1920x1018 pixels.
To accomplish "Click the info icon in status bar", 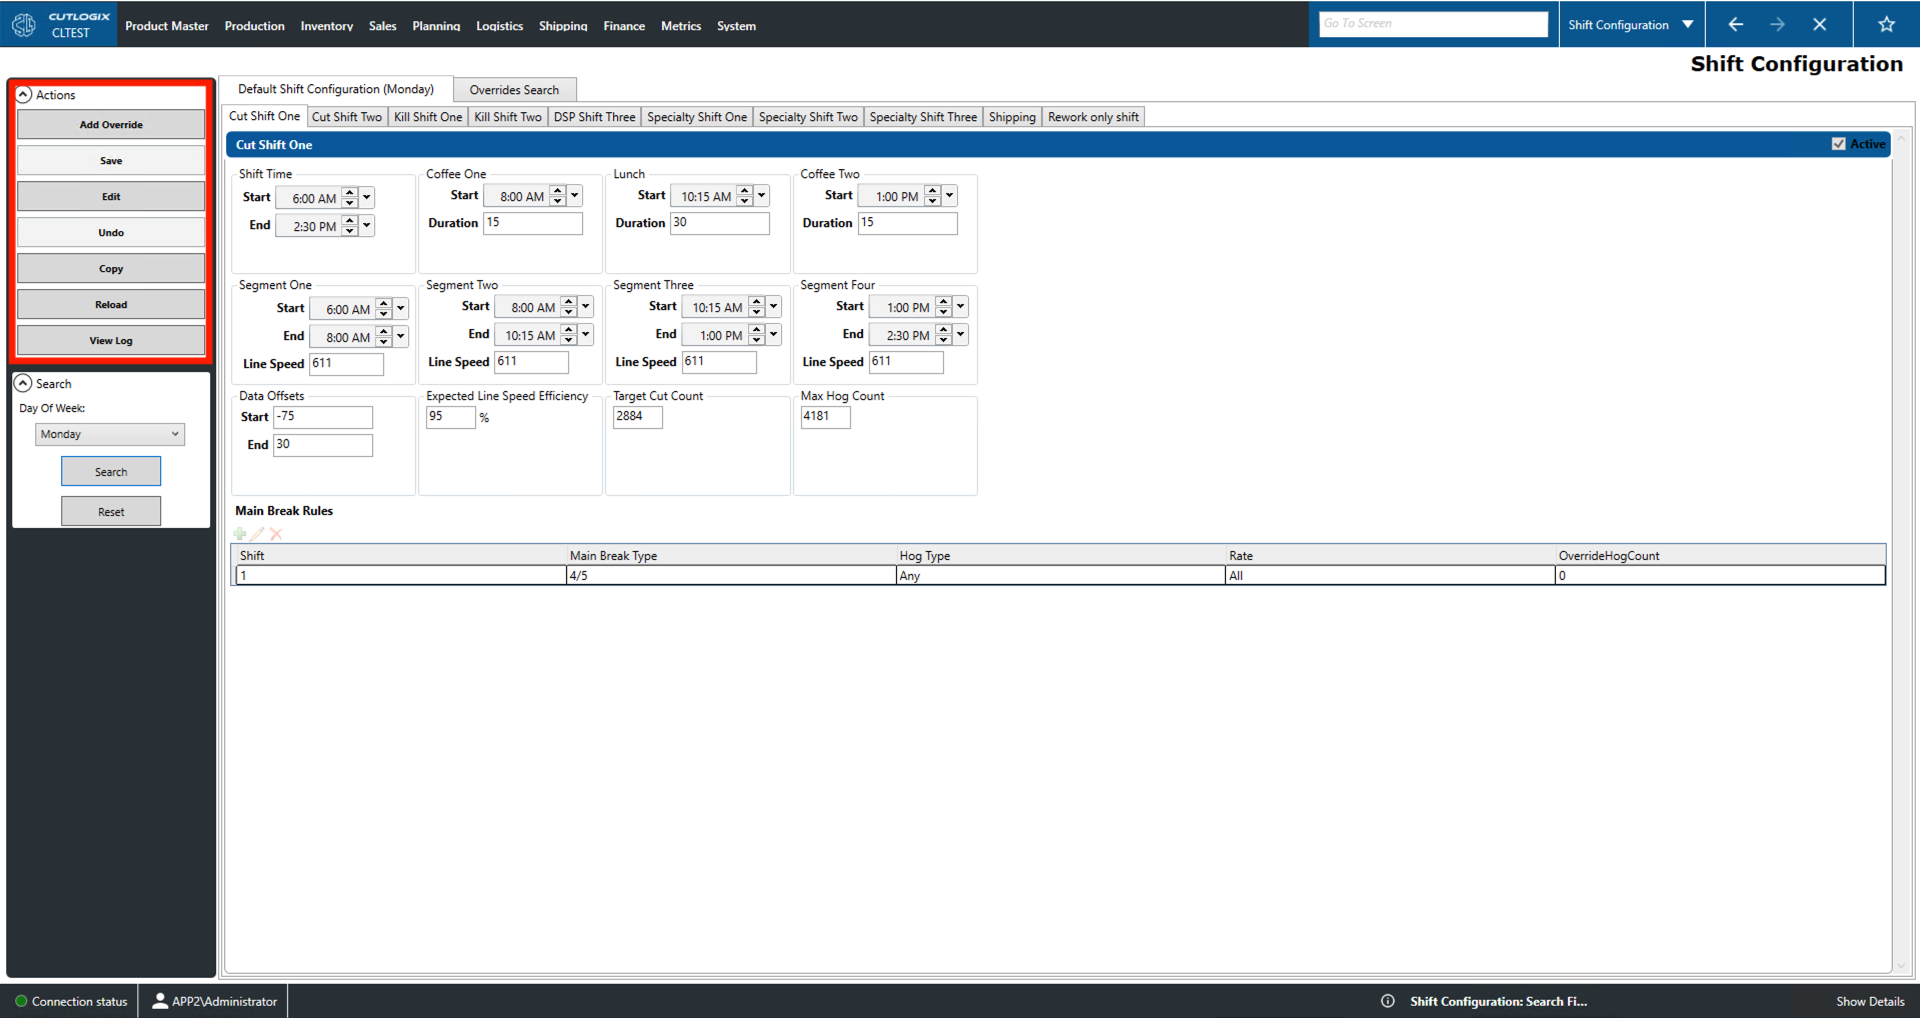I will (1388, 1001).
